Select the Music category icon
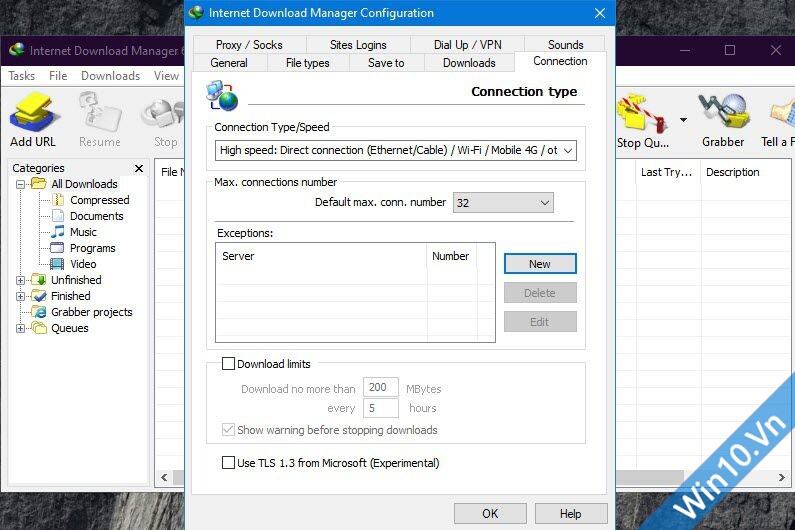This screenshot has height=530, width=795. 58,232
